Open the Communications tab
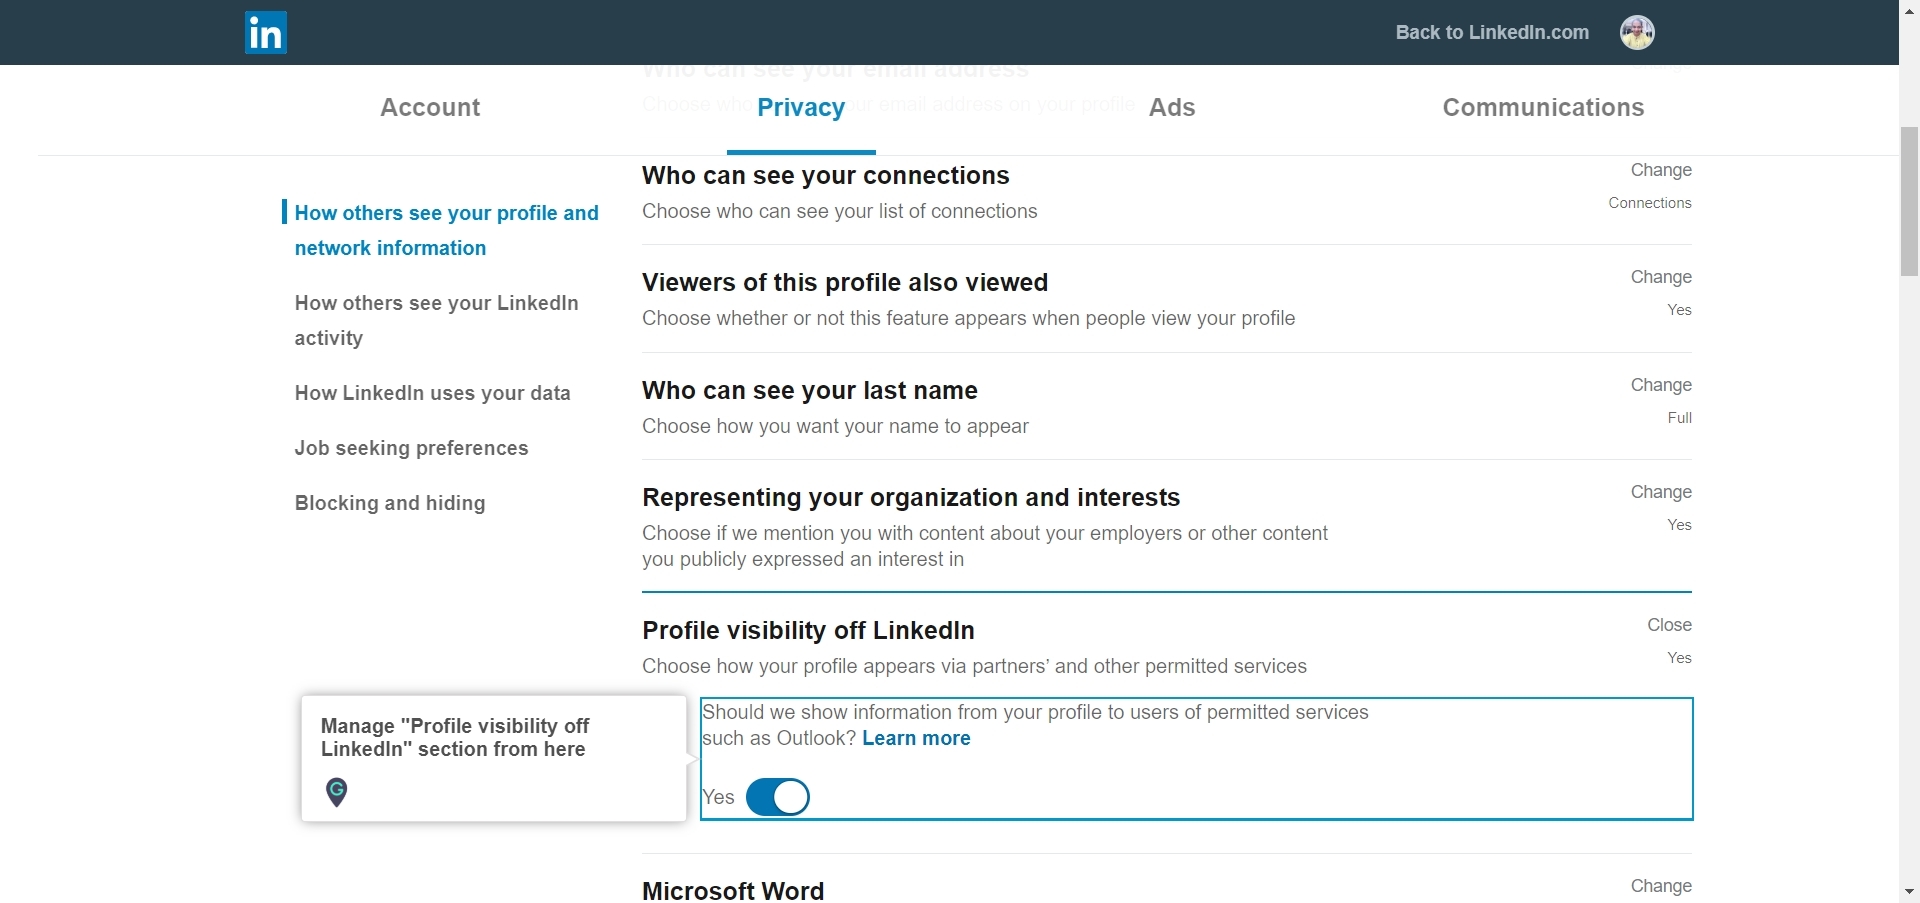 point(1543,107)
